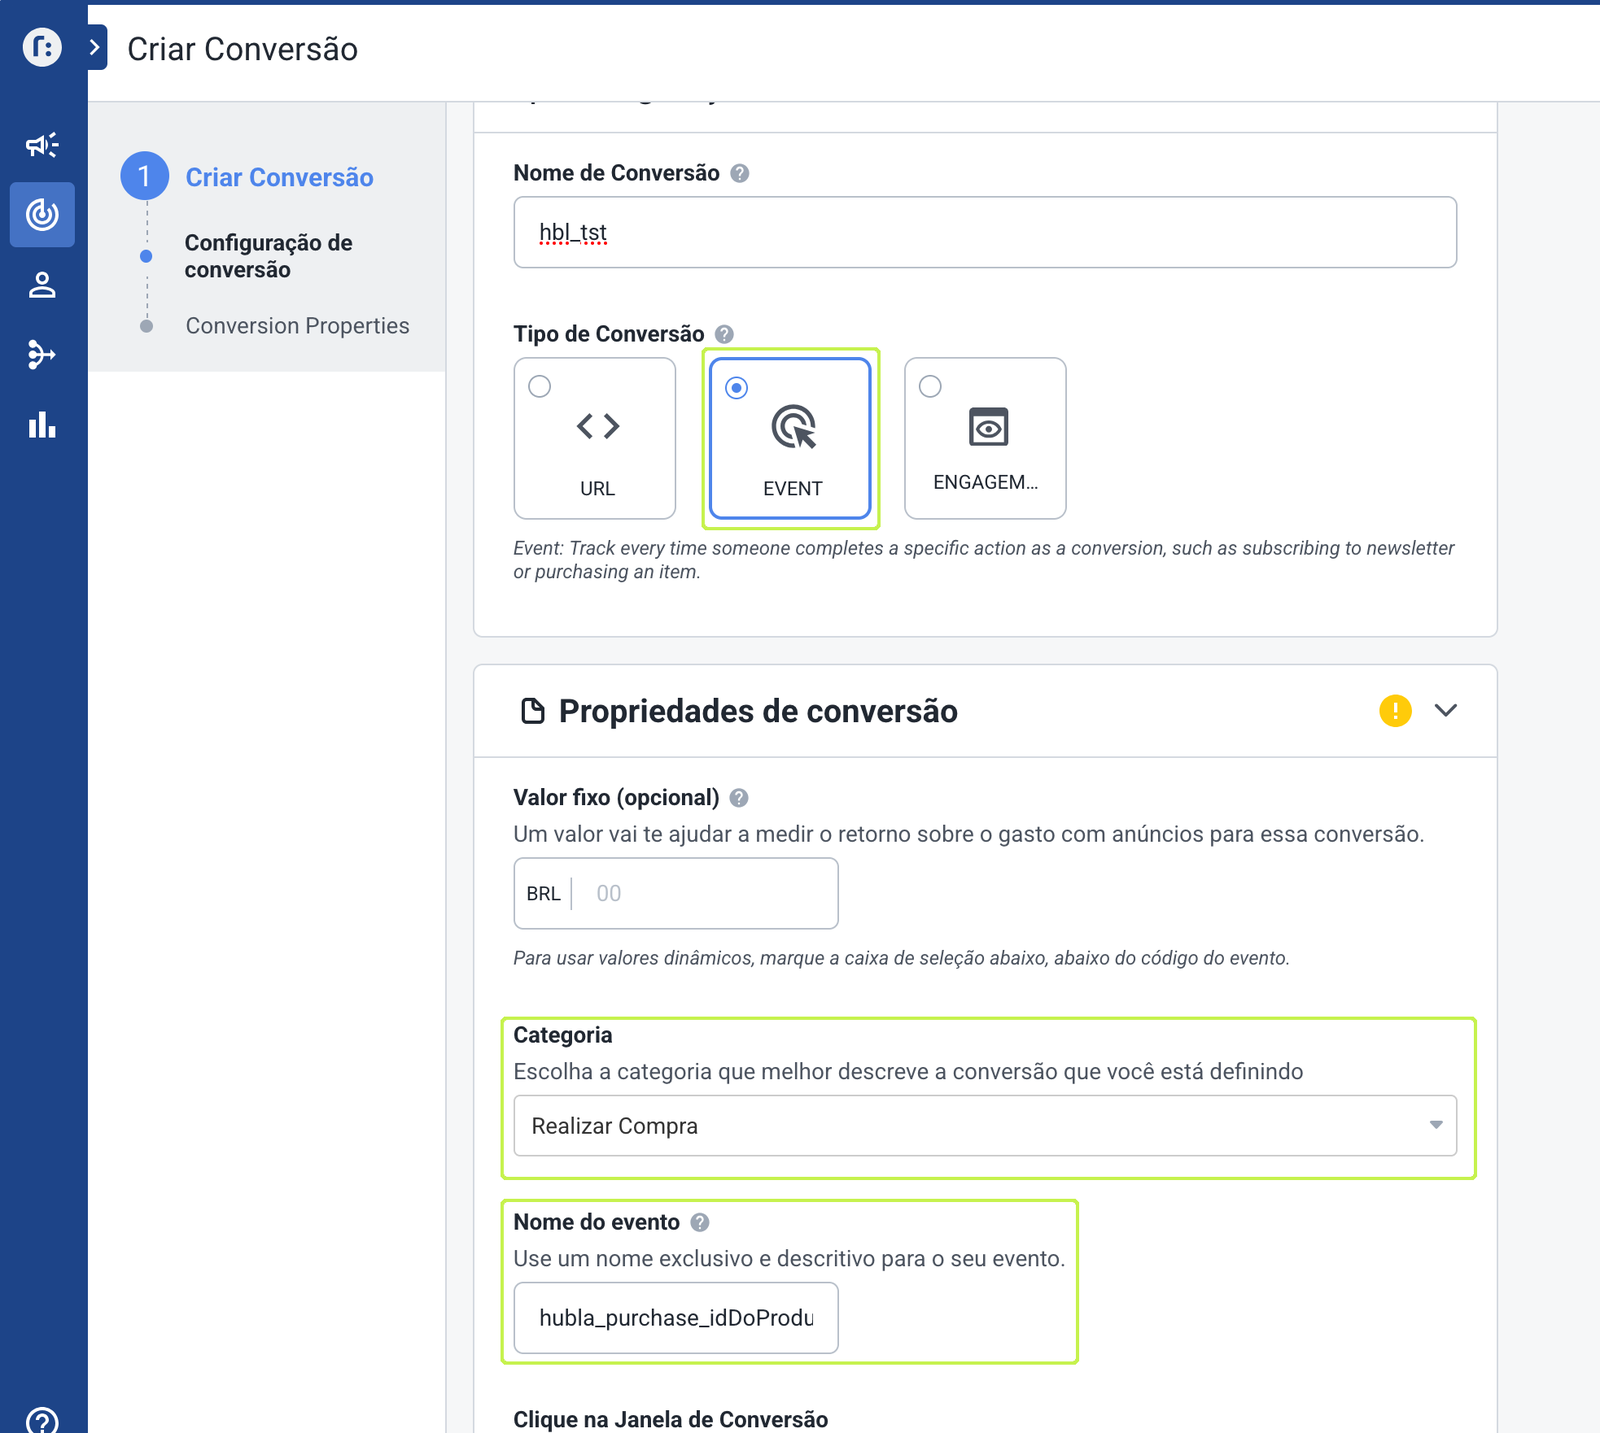Viewport: 1600px width, 1433px height.
Task: Click the Nome de Conversão input field
Action: click(x=985, y=232)
